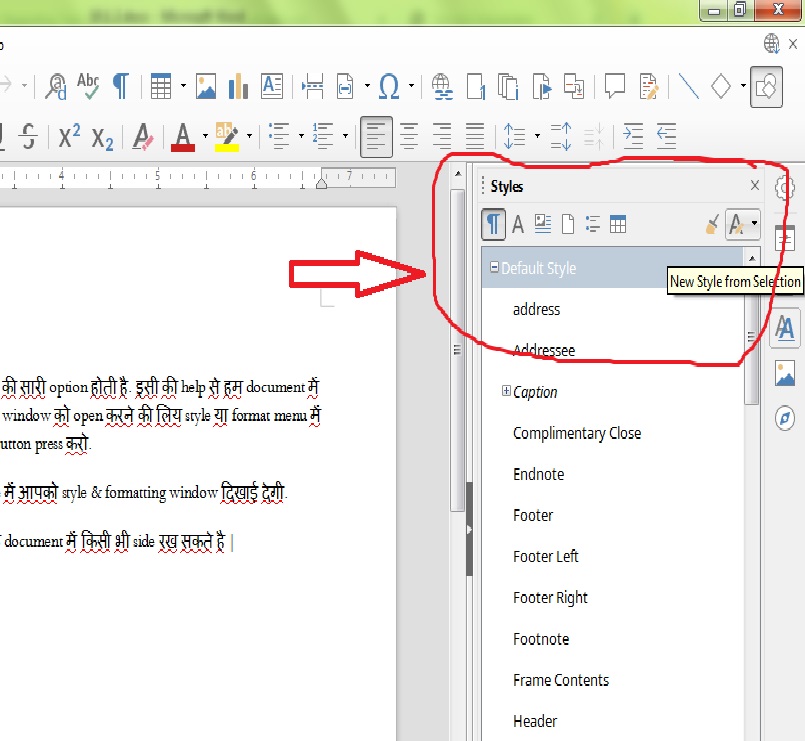
Task: Open the Navigator sidebar panel
Action: click(785, 418)
